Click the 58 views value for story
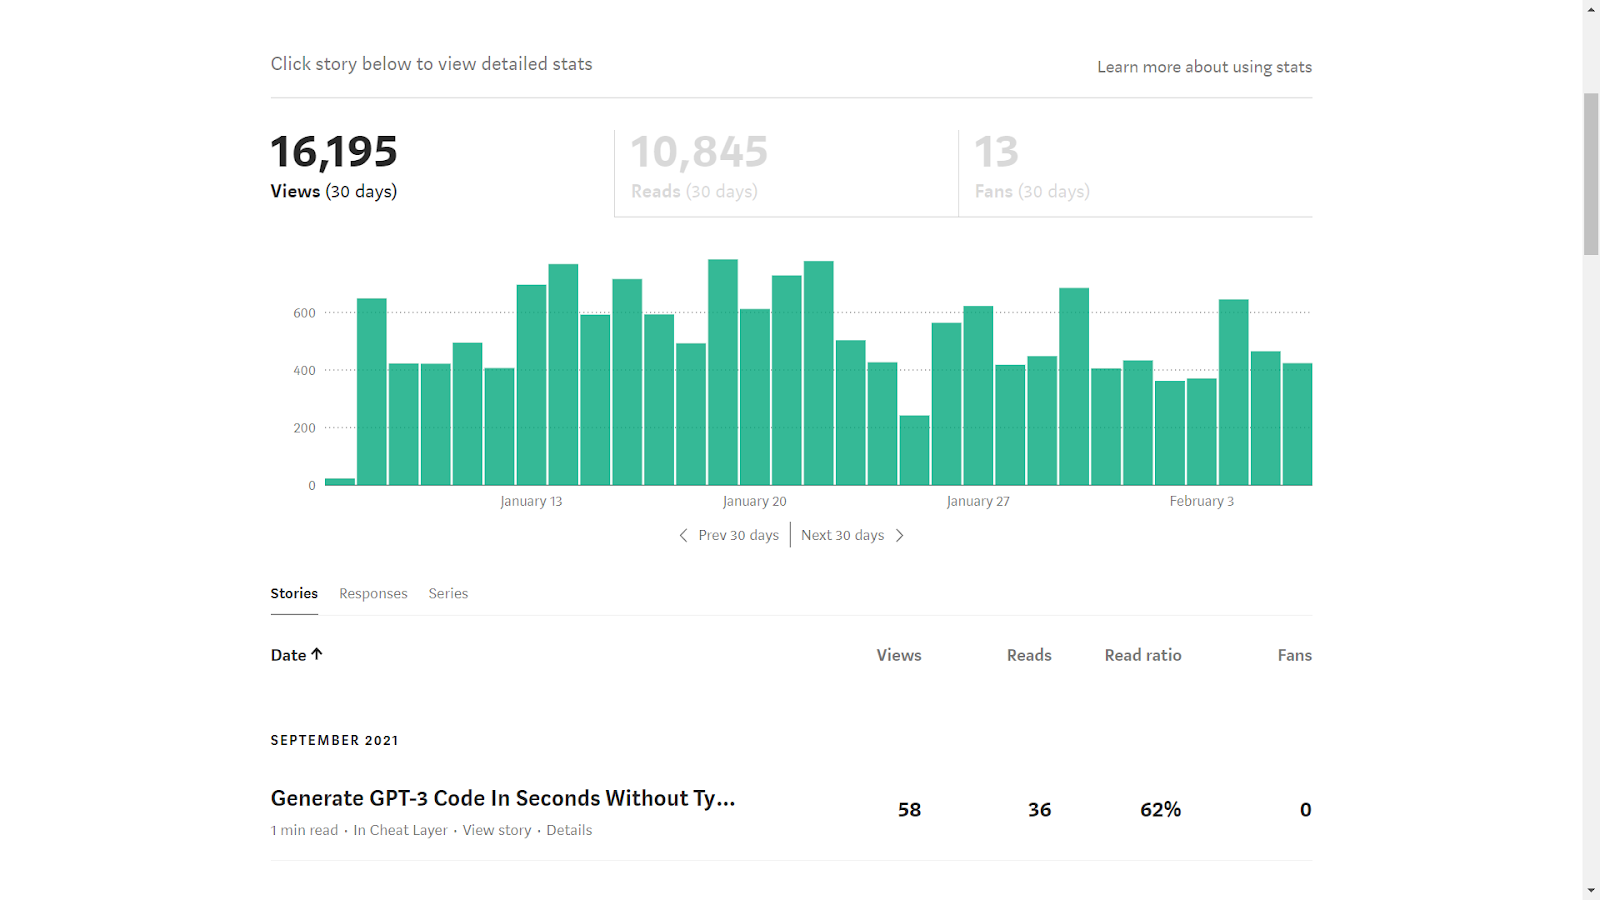The height and width of the screenshot is (900, 1600). pos(909,810)
